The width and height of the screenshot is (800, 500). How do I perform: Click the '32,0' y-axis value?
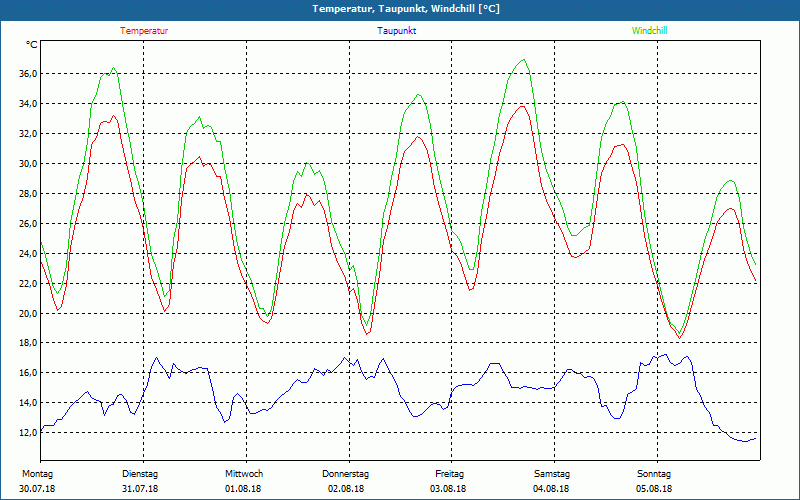coord(28,134)
